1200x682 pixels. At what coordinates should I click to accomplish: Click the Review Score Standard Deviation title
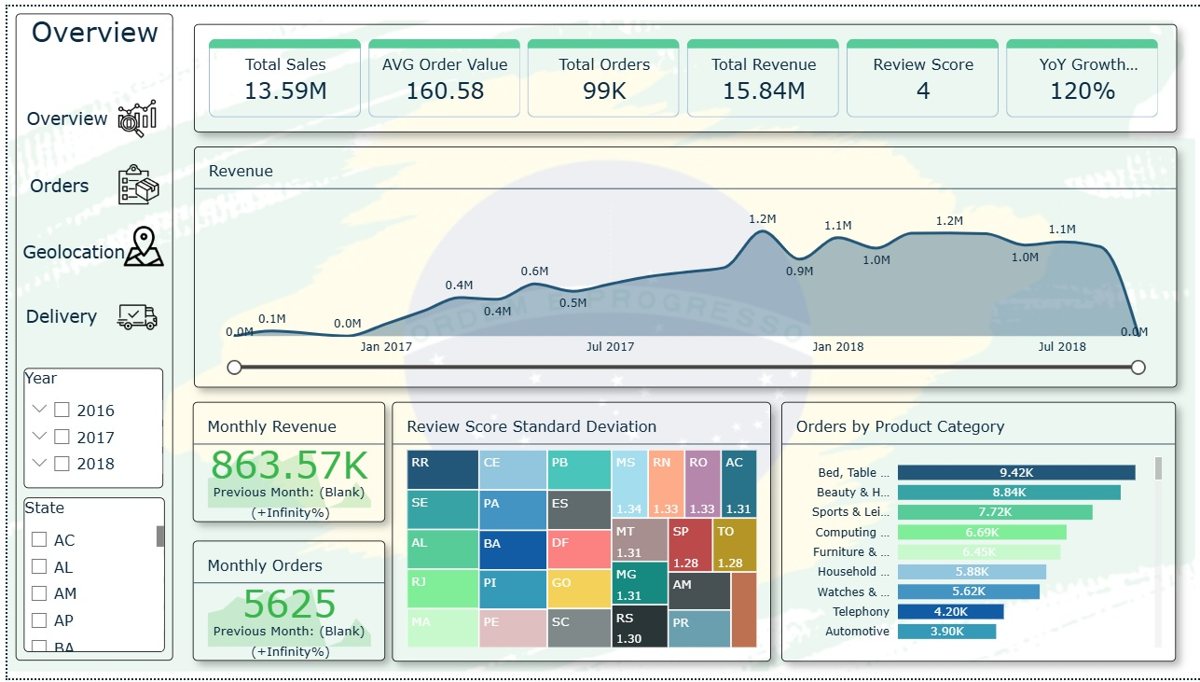tap(531, 427)
